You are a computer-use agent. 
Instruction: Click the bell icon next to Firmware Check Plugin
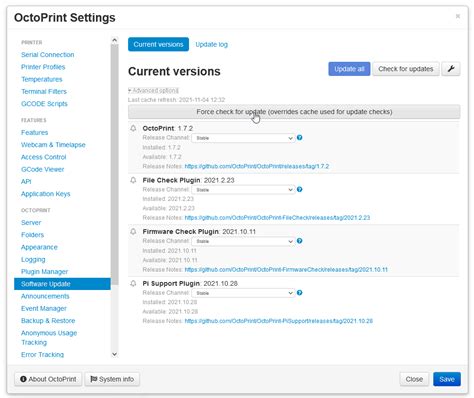click(x=133, y=231)
